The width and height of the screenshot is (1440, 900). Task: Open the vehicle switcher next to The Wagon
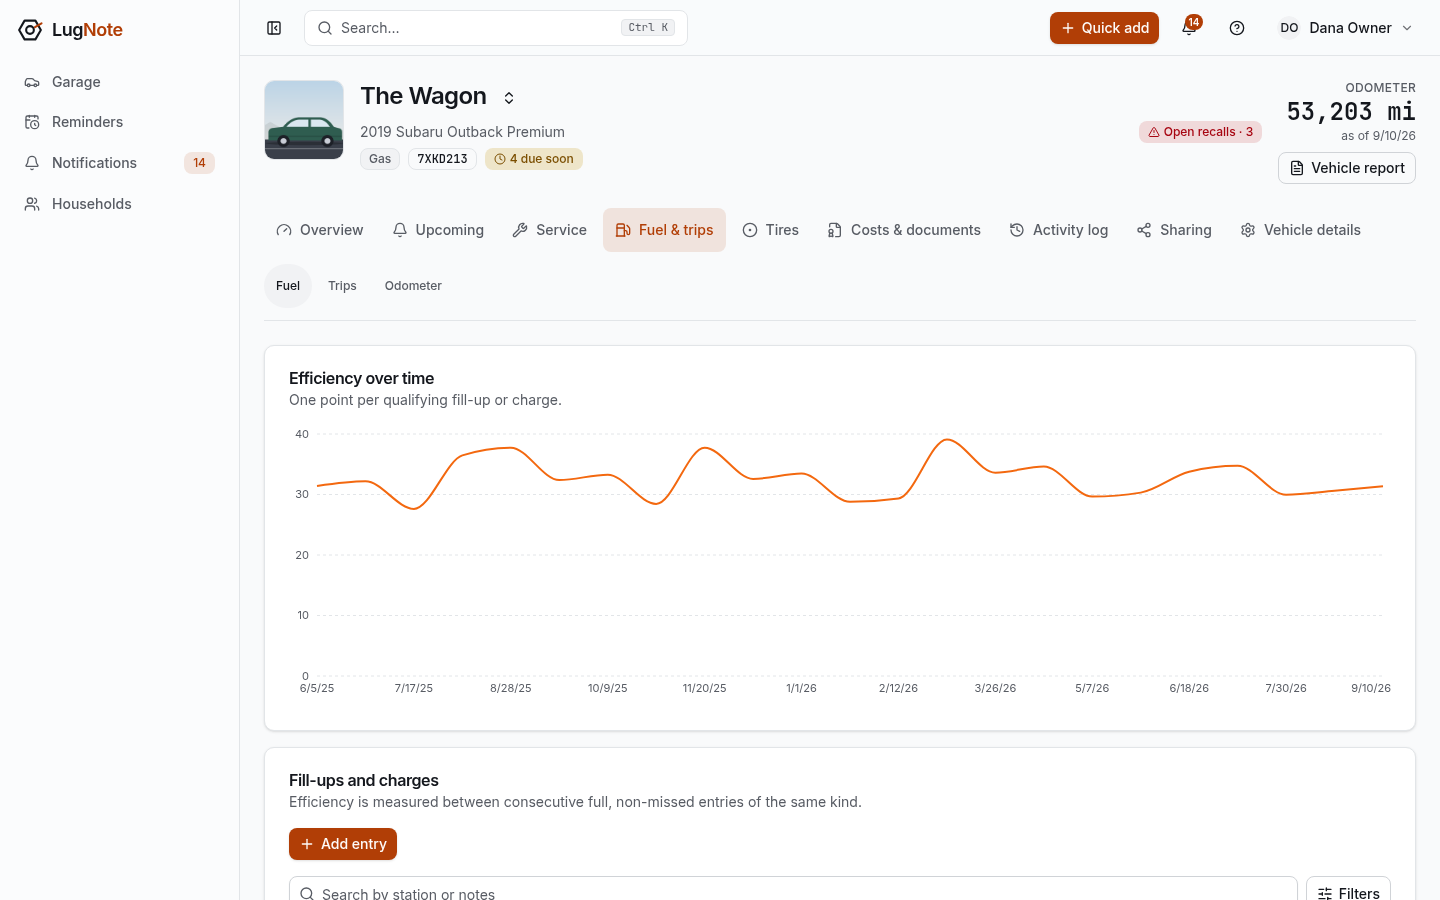pyautogui.click(x=509, y=97)
